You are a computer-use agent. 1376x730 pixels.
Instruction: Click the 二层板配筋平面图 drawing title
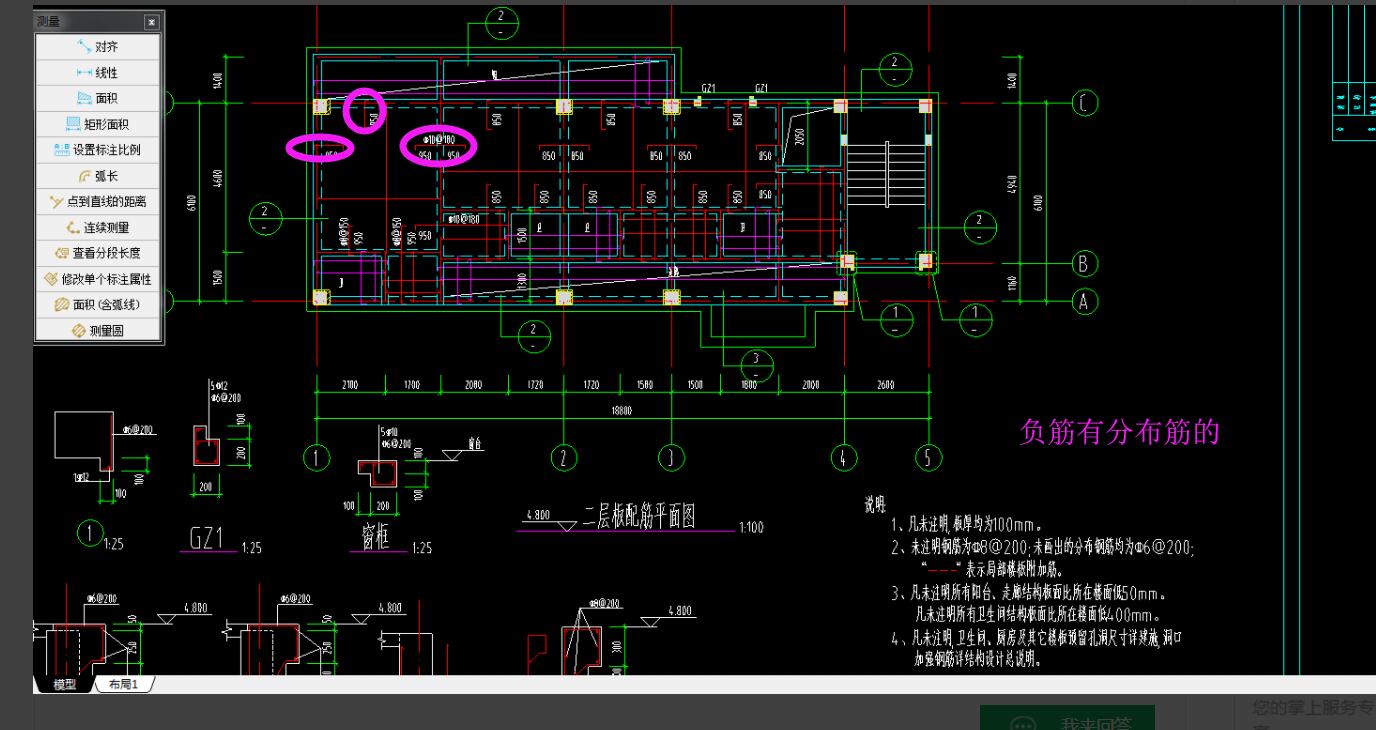(639, 516)
